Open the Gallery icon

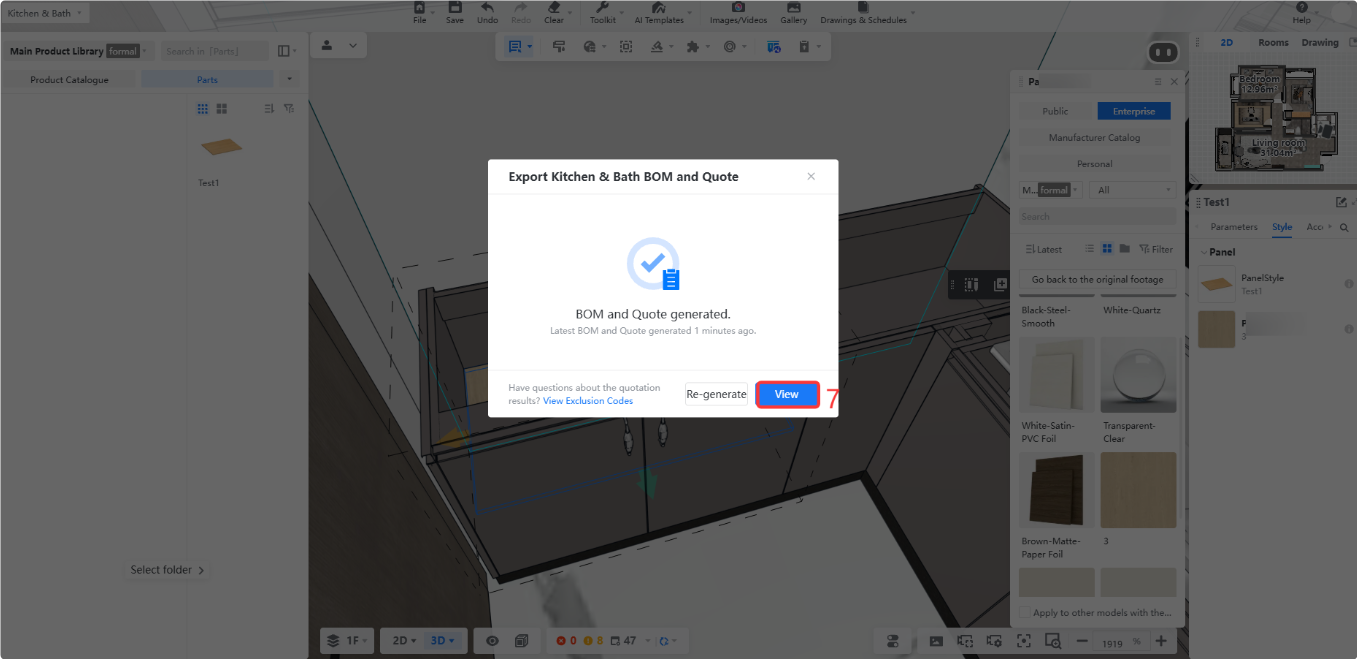793,8
